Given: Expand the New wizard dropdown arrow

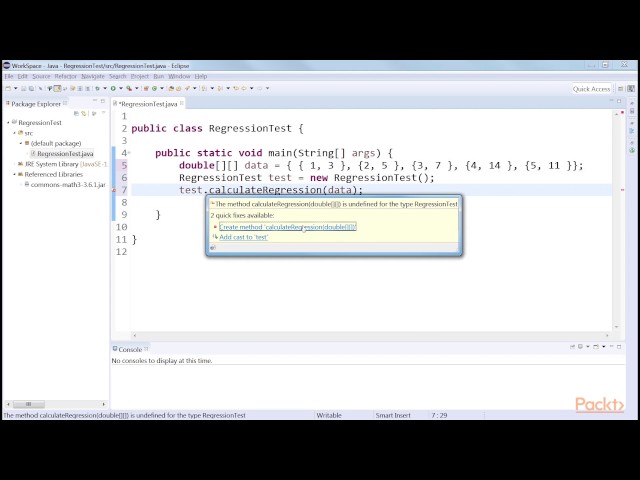Looking at the screenshot, I should point(16,88).
